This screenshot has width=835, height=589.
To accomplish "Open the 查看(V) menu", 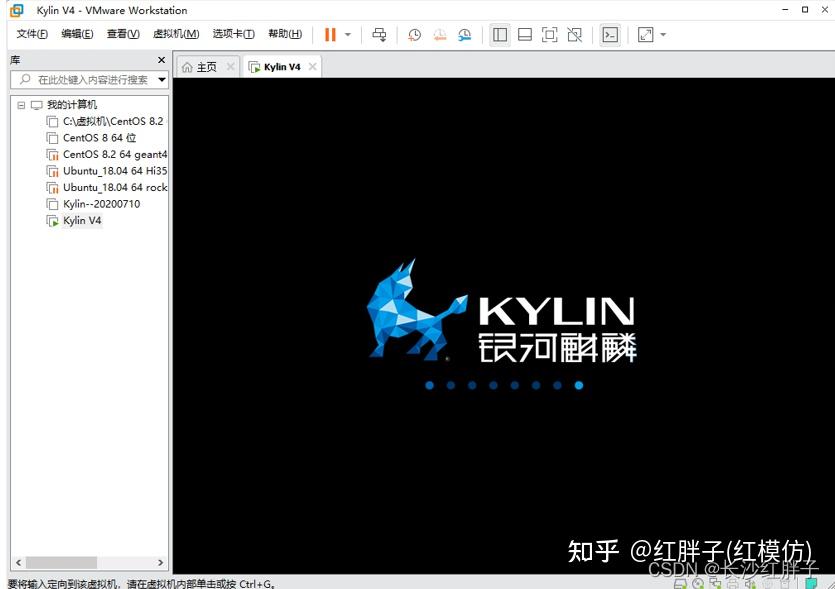I will click(123, 34).
